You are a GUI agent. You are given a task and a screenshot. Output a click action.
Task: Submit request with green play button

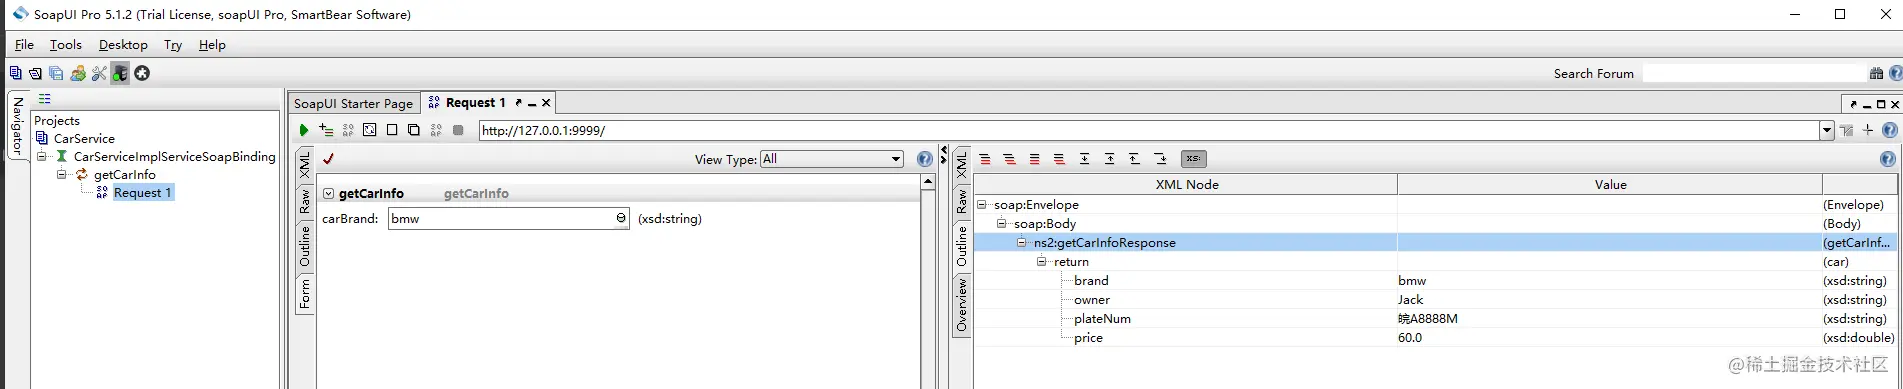[x=304, y=130]
